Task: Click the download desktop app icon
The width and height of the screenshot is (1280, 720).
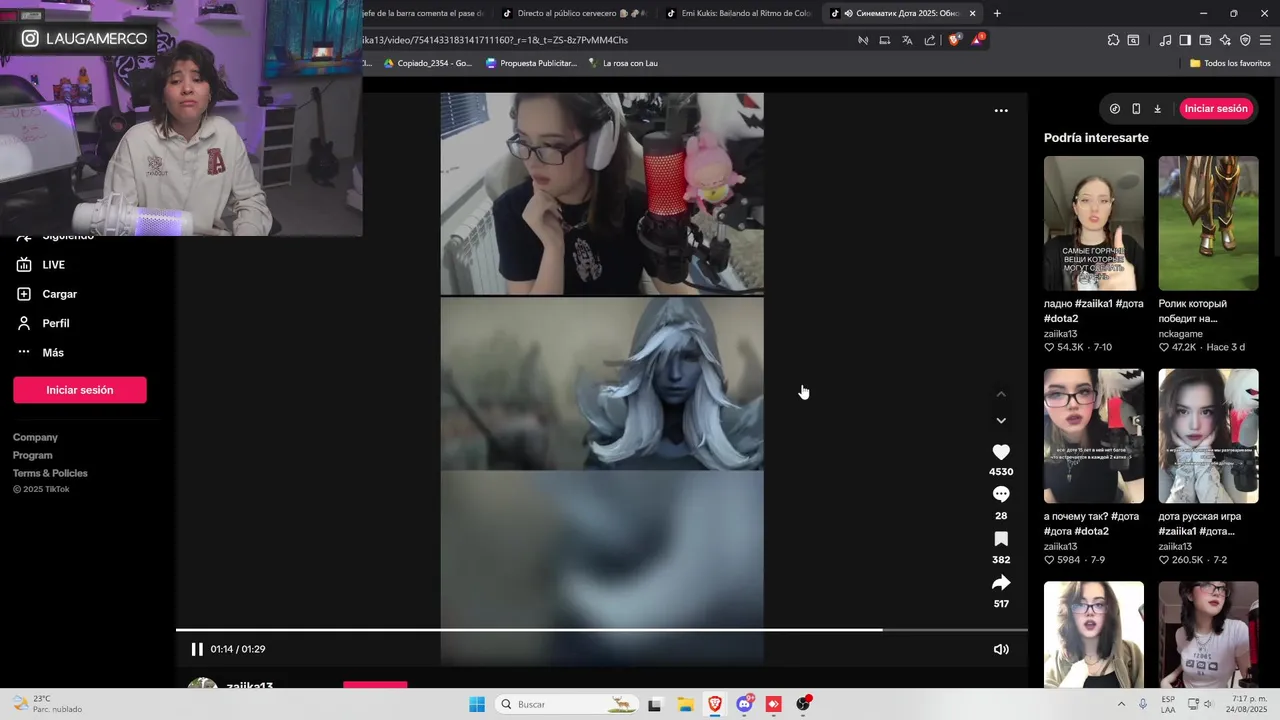Action: [x=1158, y=108]
